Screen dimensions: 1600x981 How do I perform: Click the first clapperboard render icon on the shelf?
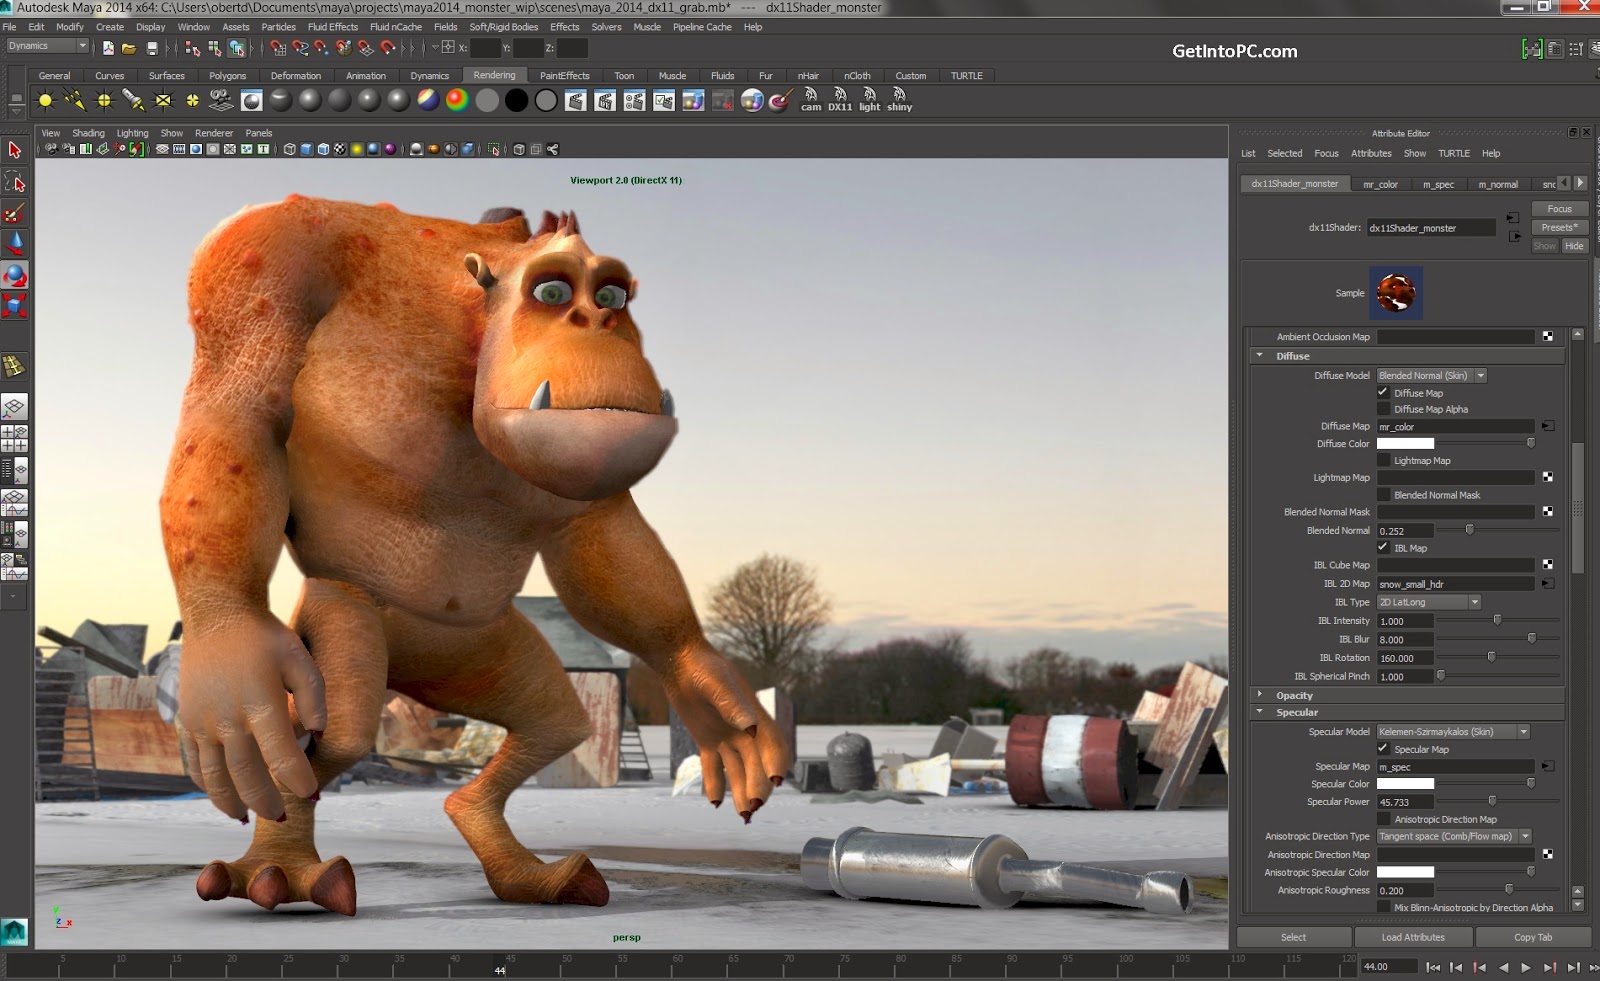click(x=575, y=100)
